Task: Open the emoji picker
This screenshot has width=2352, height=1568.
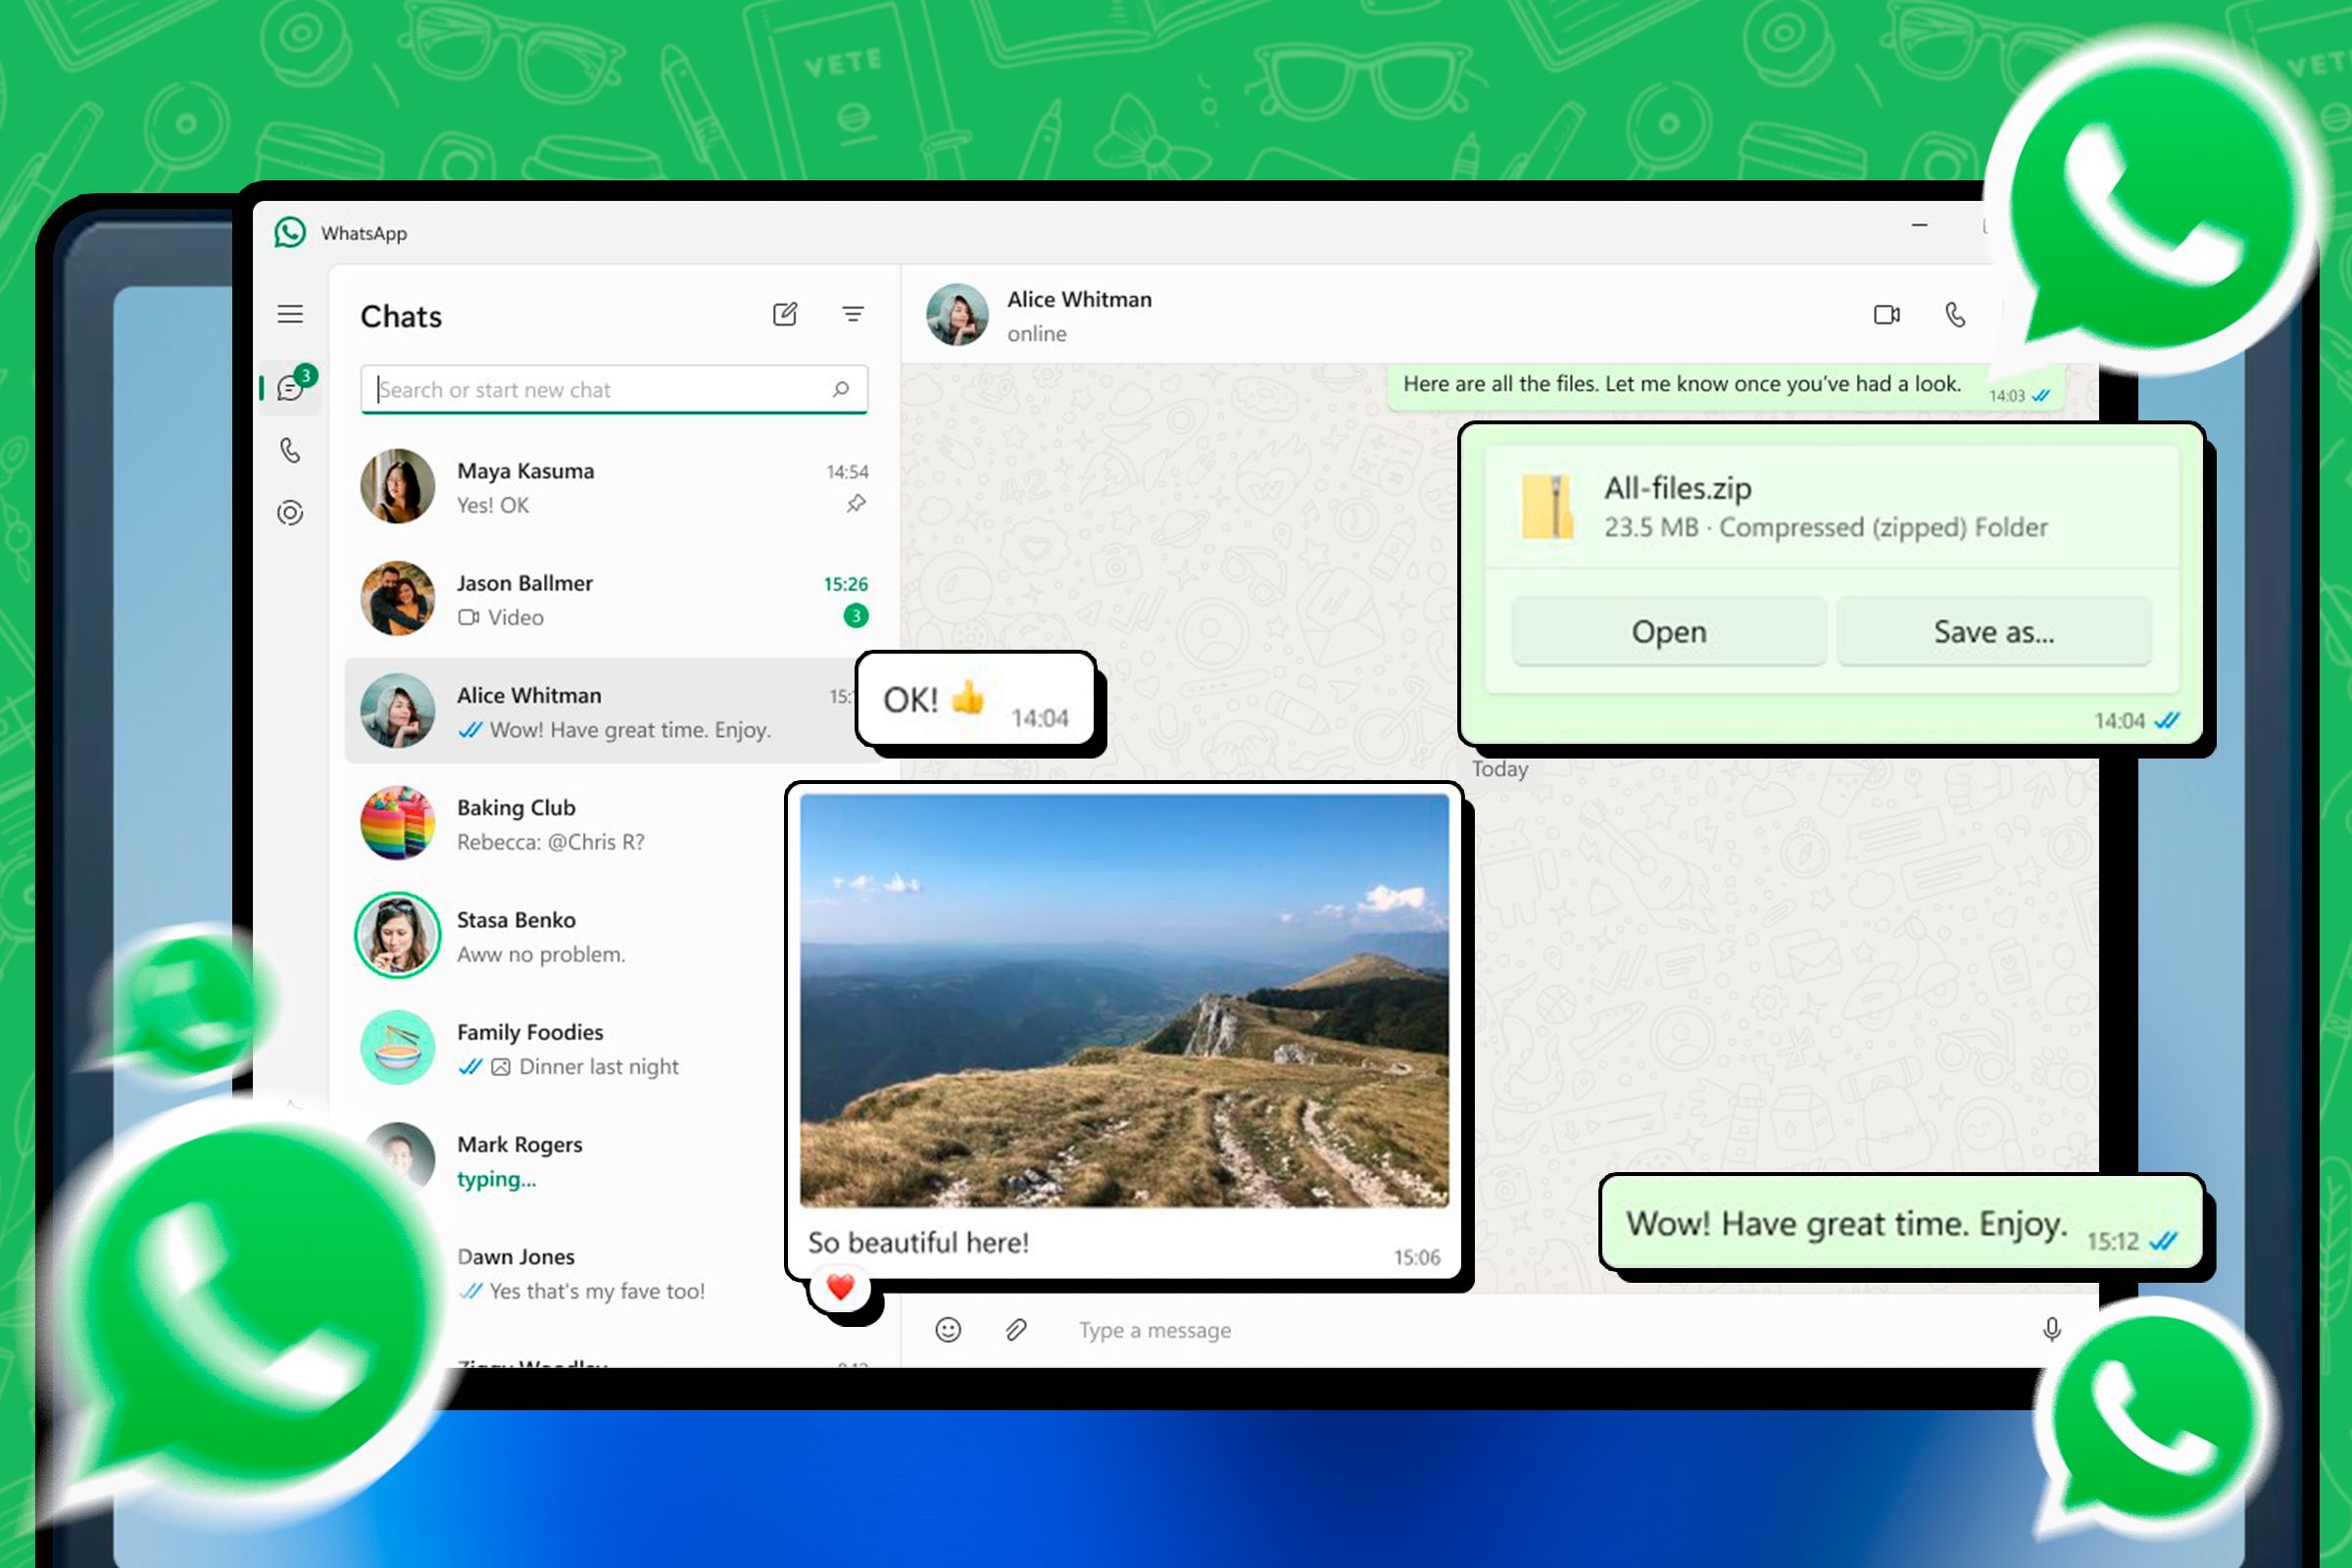Action: 947,1330
